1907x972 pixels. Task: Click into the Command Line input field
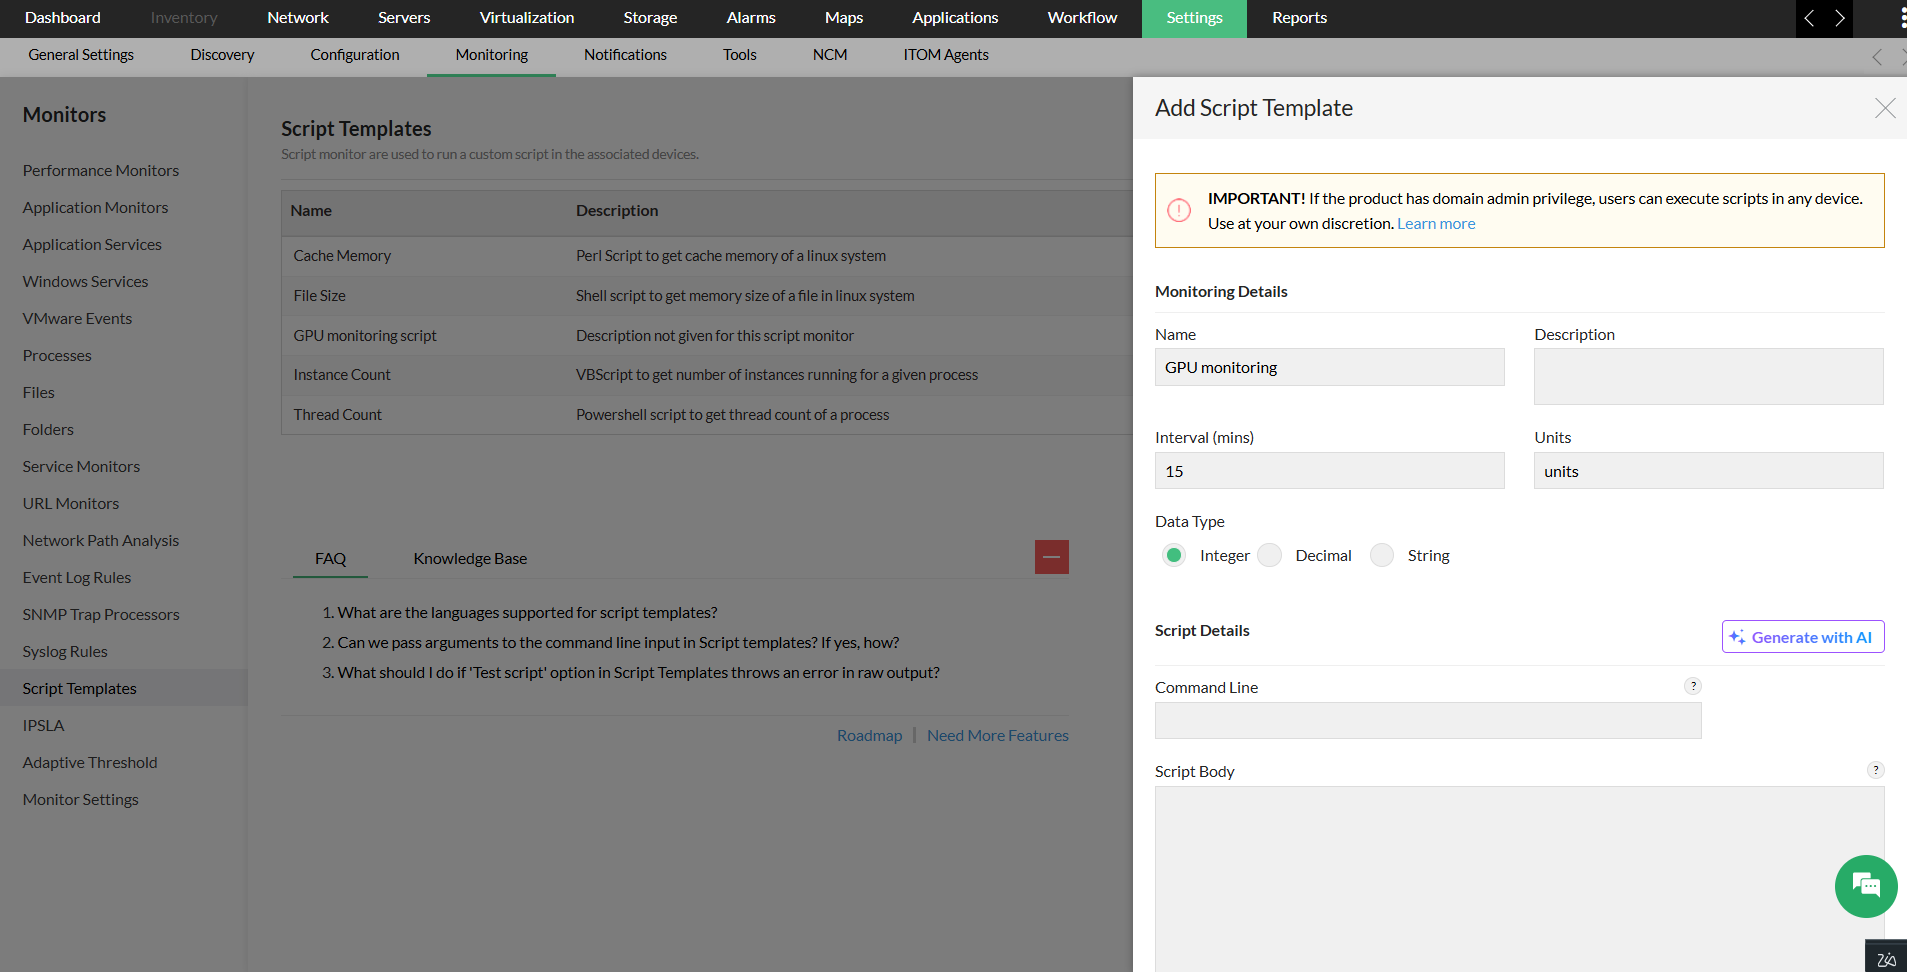click(1427, 721)
